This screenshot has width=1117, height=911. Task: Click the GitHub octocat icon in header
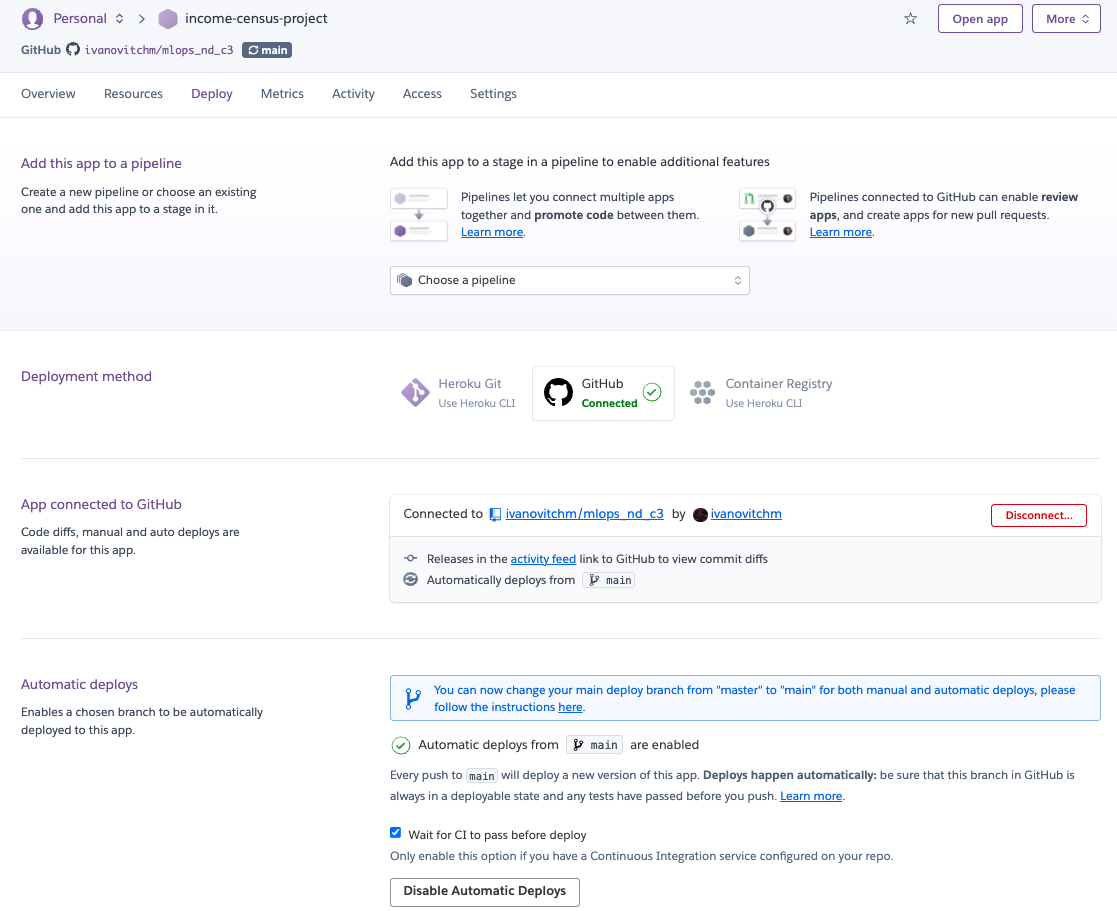click(x=73, y=49)
